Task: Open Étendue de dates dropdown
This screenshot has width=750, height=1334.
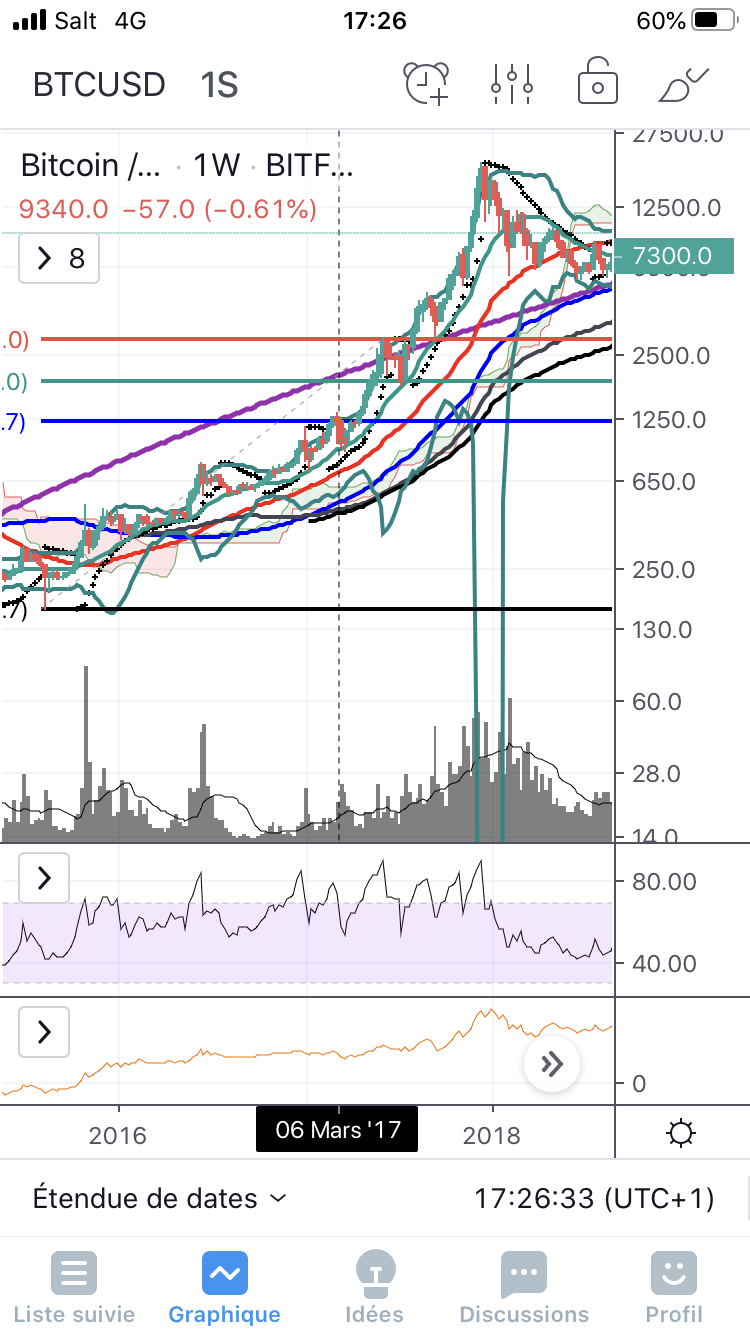Action: (160, 1198)
